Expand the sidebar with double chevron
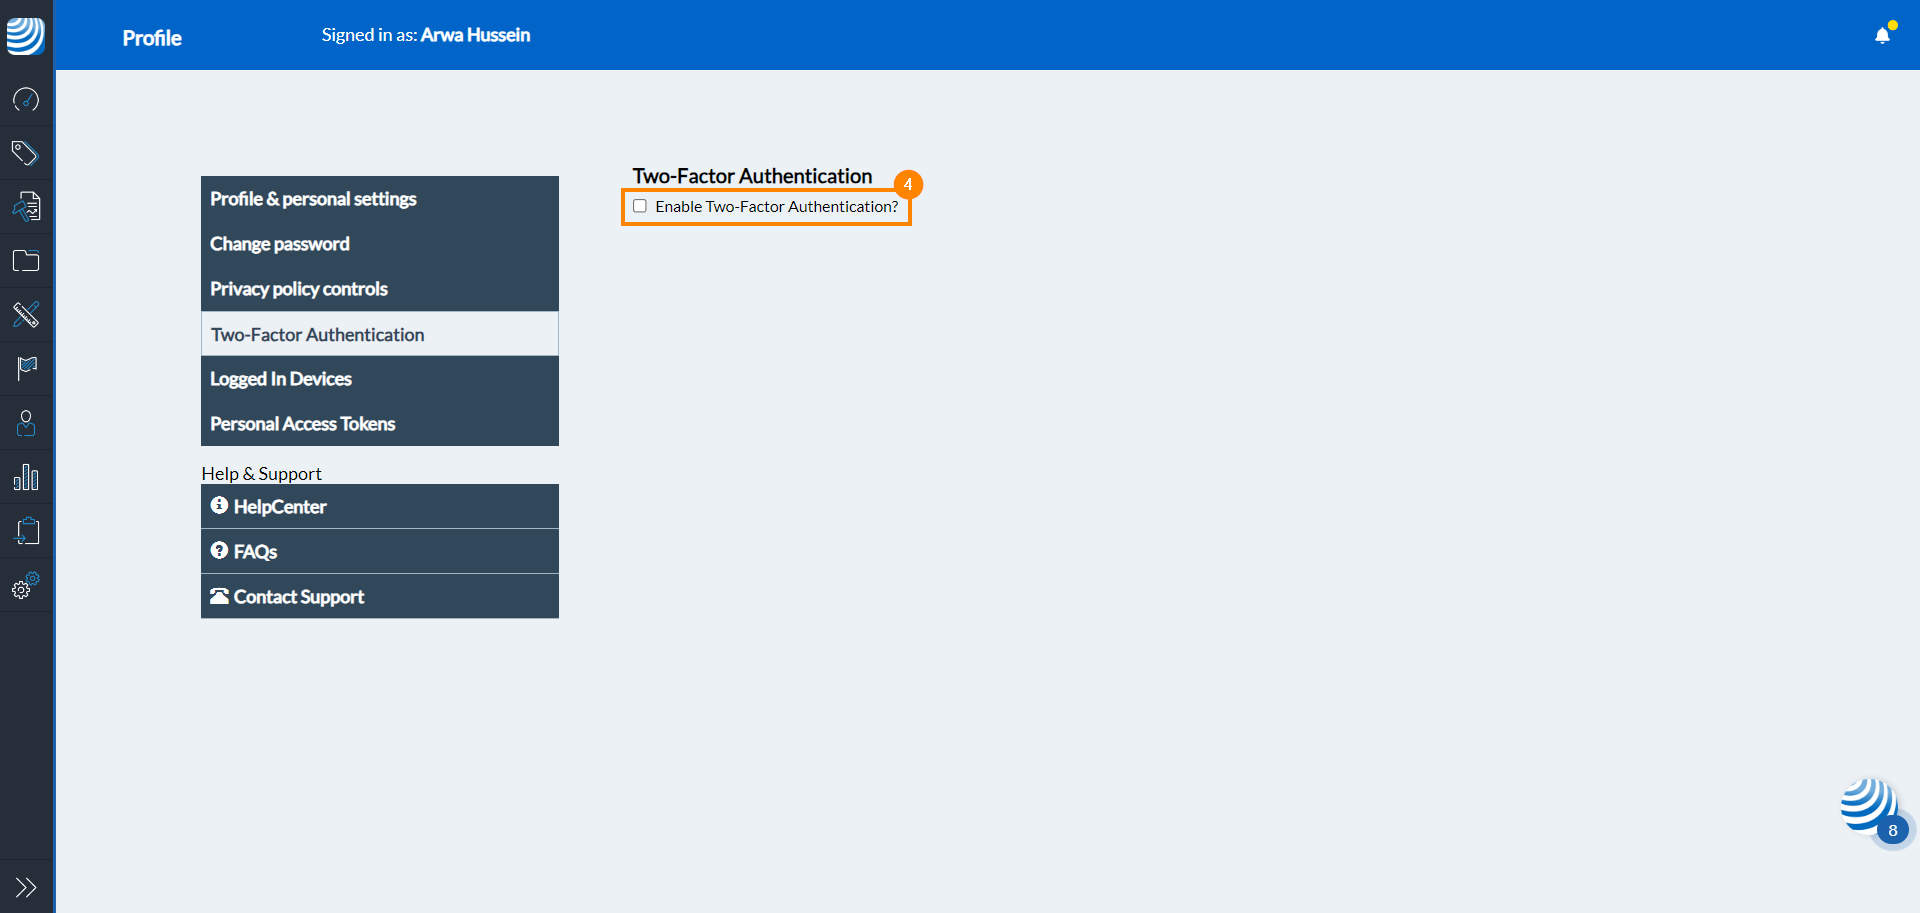The image size is (1920, 913). (x=26, y=887)
